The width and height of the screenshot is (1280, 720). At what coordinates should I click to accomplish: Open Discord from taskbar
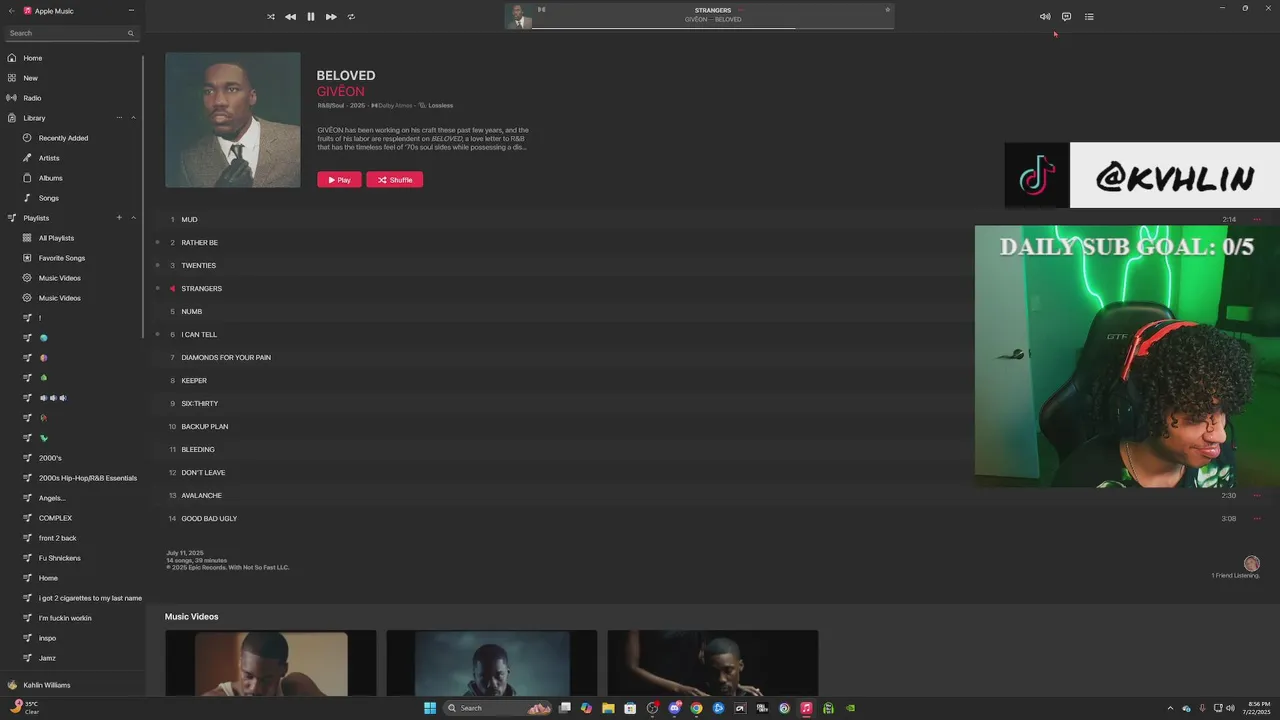point(674,708)
